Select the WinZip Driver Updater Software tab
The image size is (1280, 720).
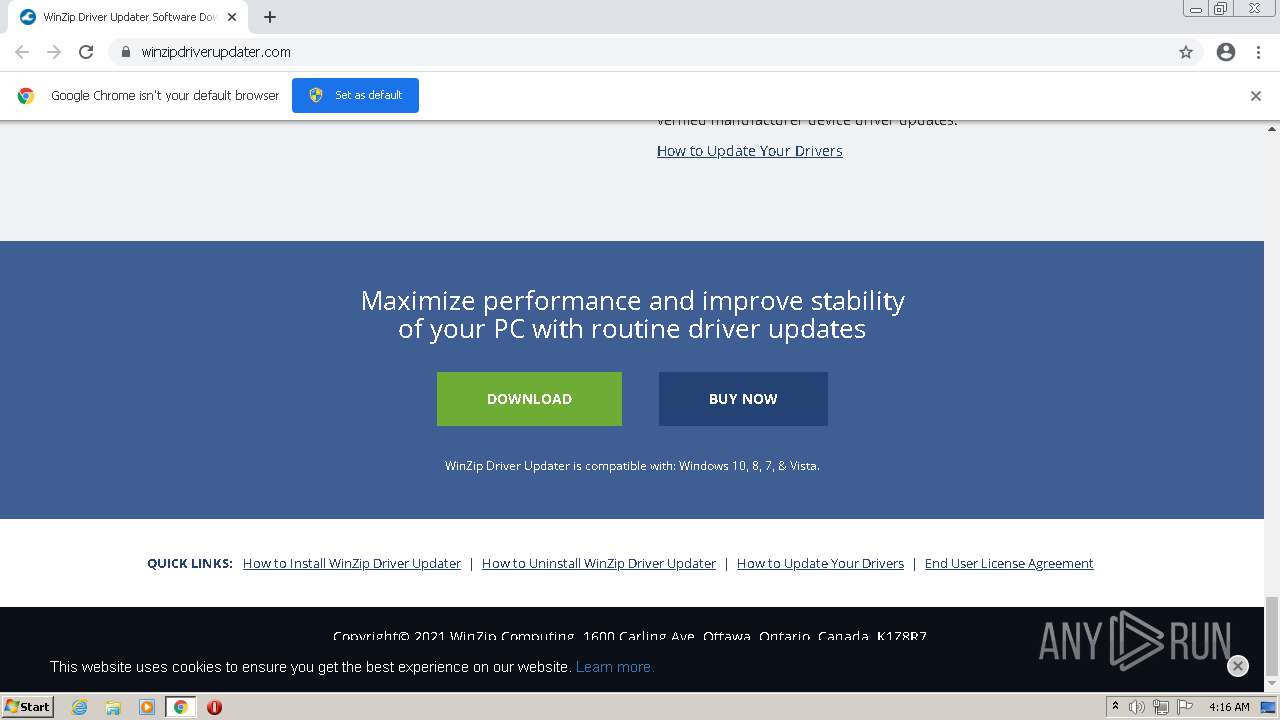[x=126, y=17]
